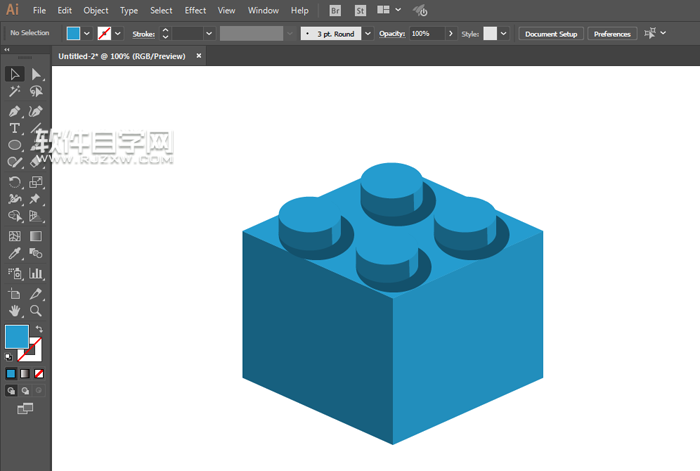The width and height of the screenshot is (700, 471).
Task: Set paint mode to None
Action: (x=39, y=373)
